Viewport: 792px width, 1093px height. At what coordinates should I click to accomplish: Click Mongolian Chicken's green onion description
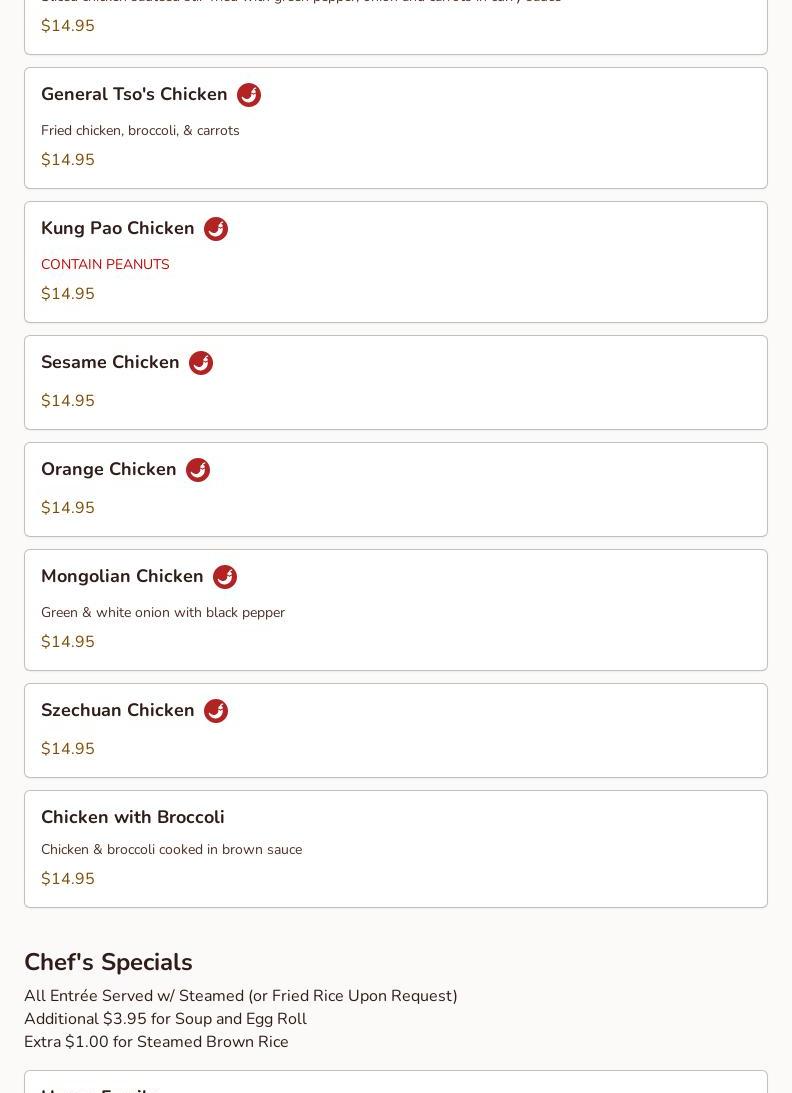tap(163, 612)
